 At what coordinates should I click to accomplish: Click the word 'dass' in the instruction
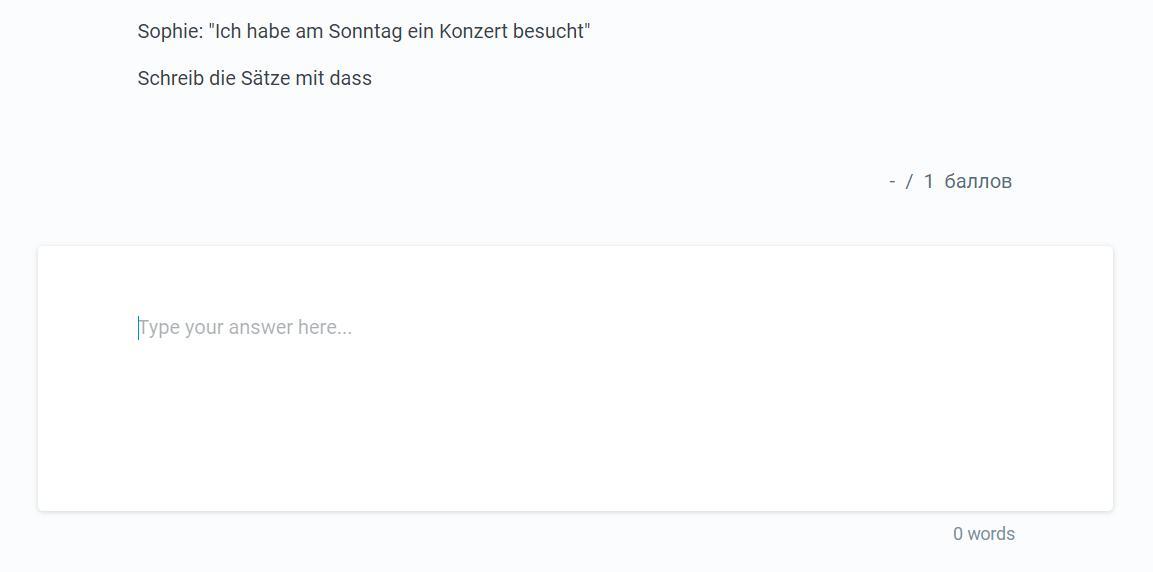[x=350, y=78]
